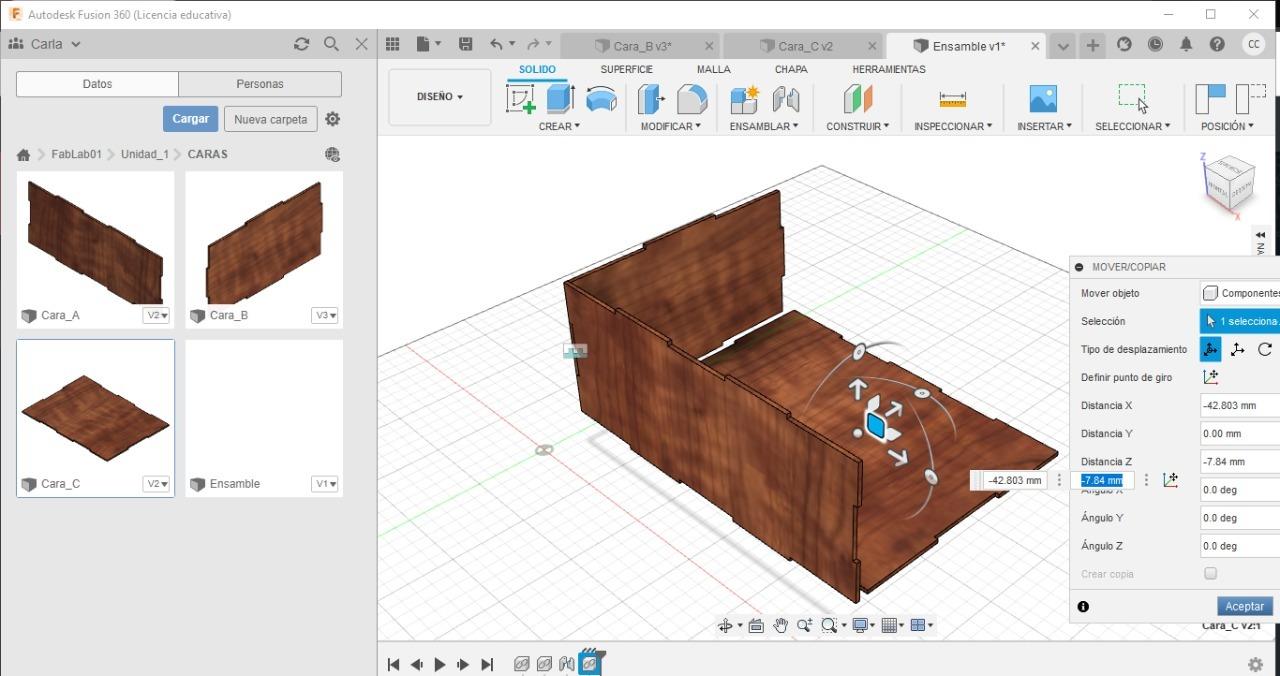The height and width of the screenshot is (676, 1280).
Task: Select the Extrude tool icon
Action: pyautogui.click(x=560, y=99)
